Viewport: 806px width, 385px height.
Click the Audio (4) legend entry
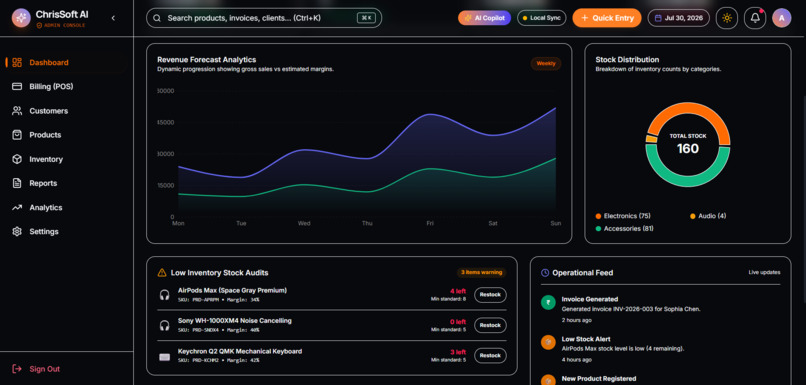click(x=708, y=216)
